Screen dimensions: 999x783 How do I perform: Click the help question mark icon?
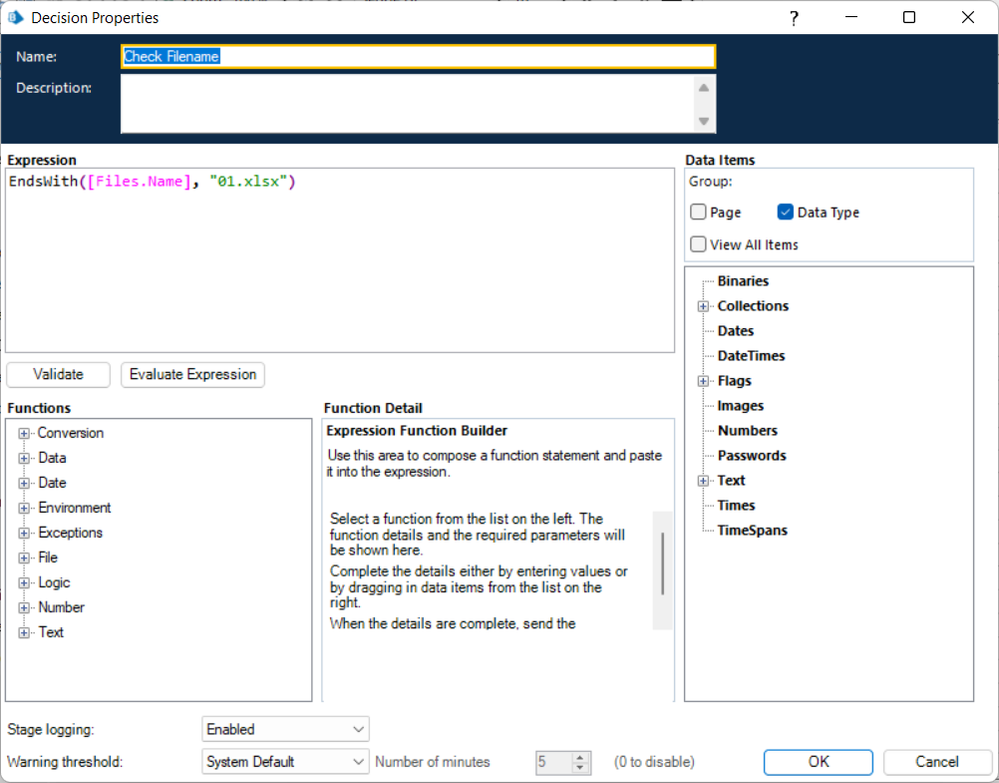pyautogui.click(x=793, y=18)
